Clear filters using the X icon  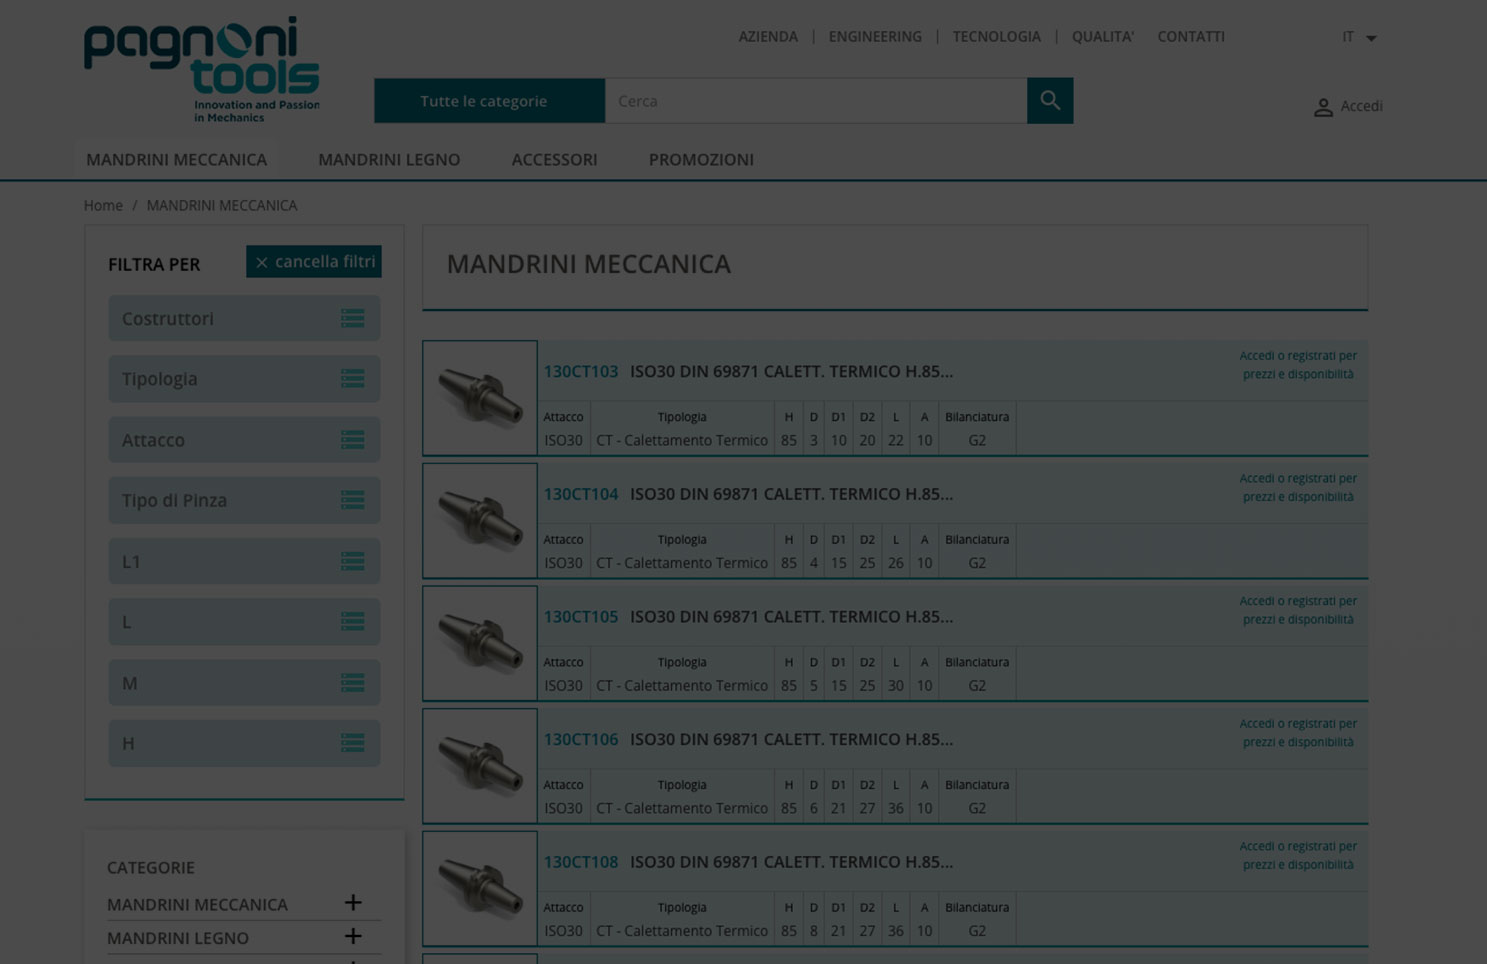(x=262, y=262)
